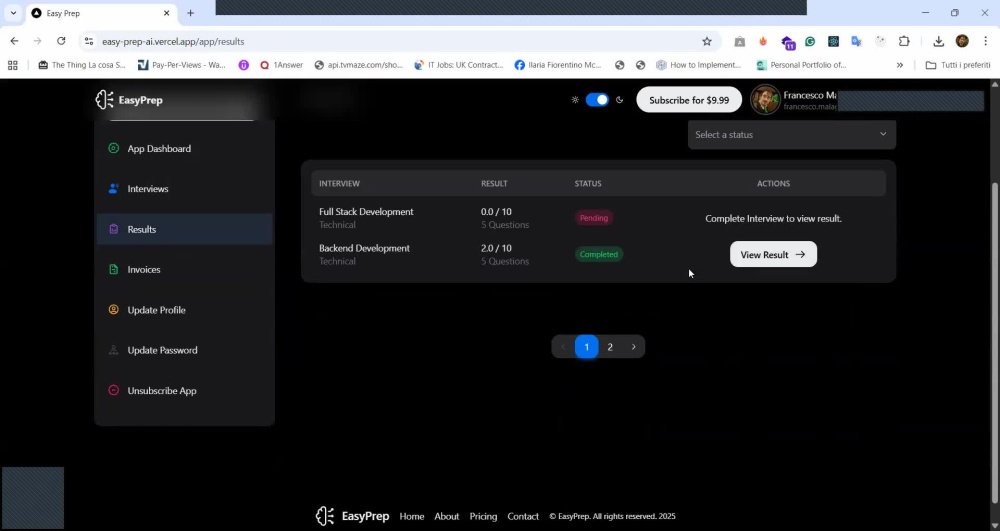This screenshot has height=531, width=1000.
Task: Open the footer Home link
Action: click(411, 516)
